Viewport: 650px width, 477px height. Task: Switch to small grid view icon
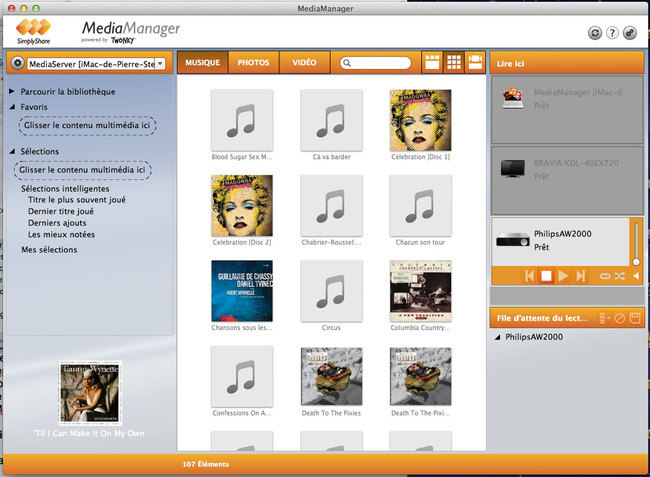click(x=454, y=63)
